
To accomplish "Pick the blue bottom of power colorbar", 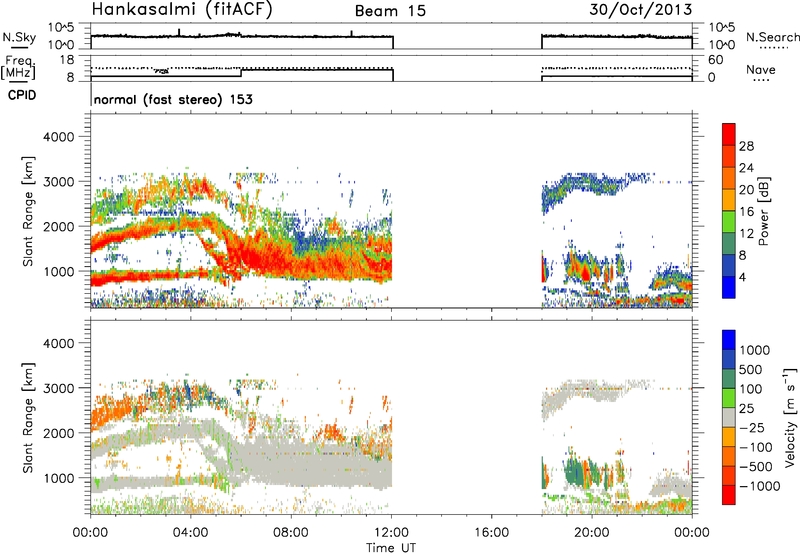I will pos(729,287).
